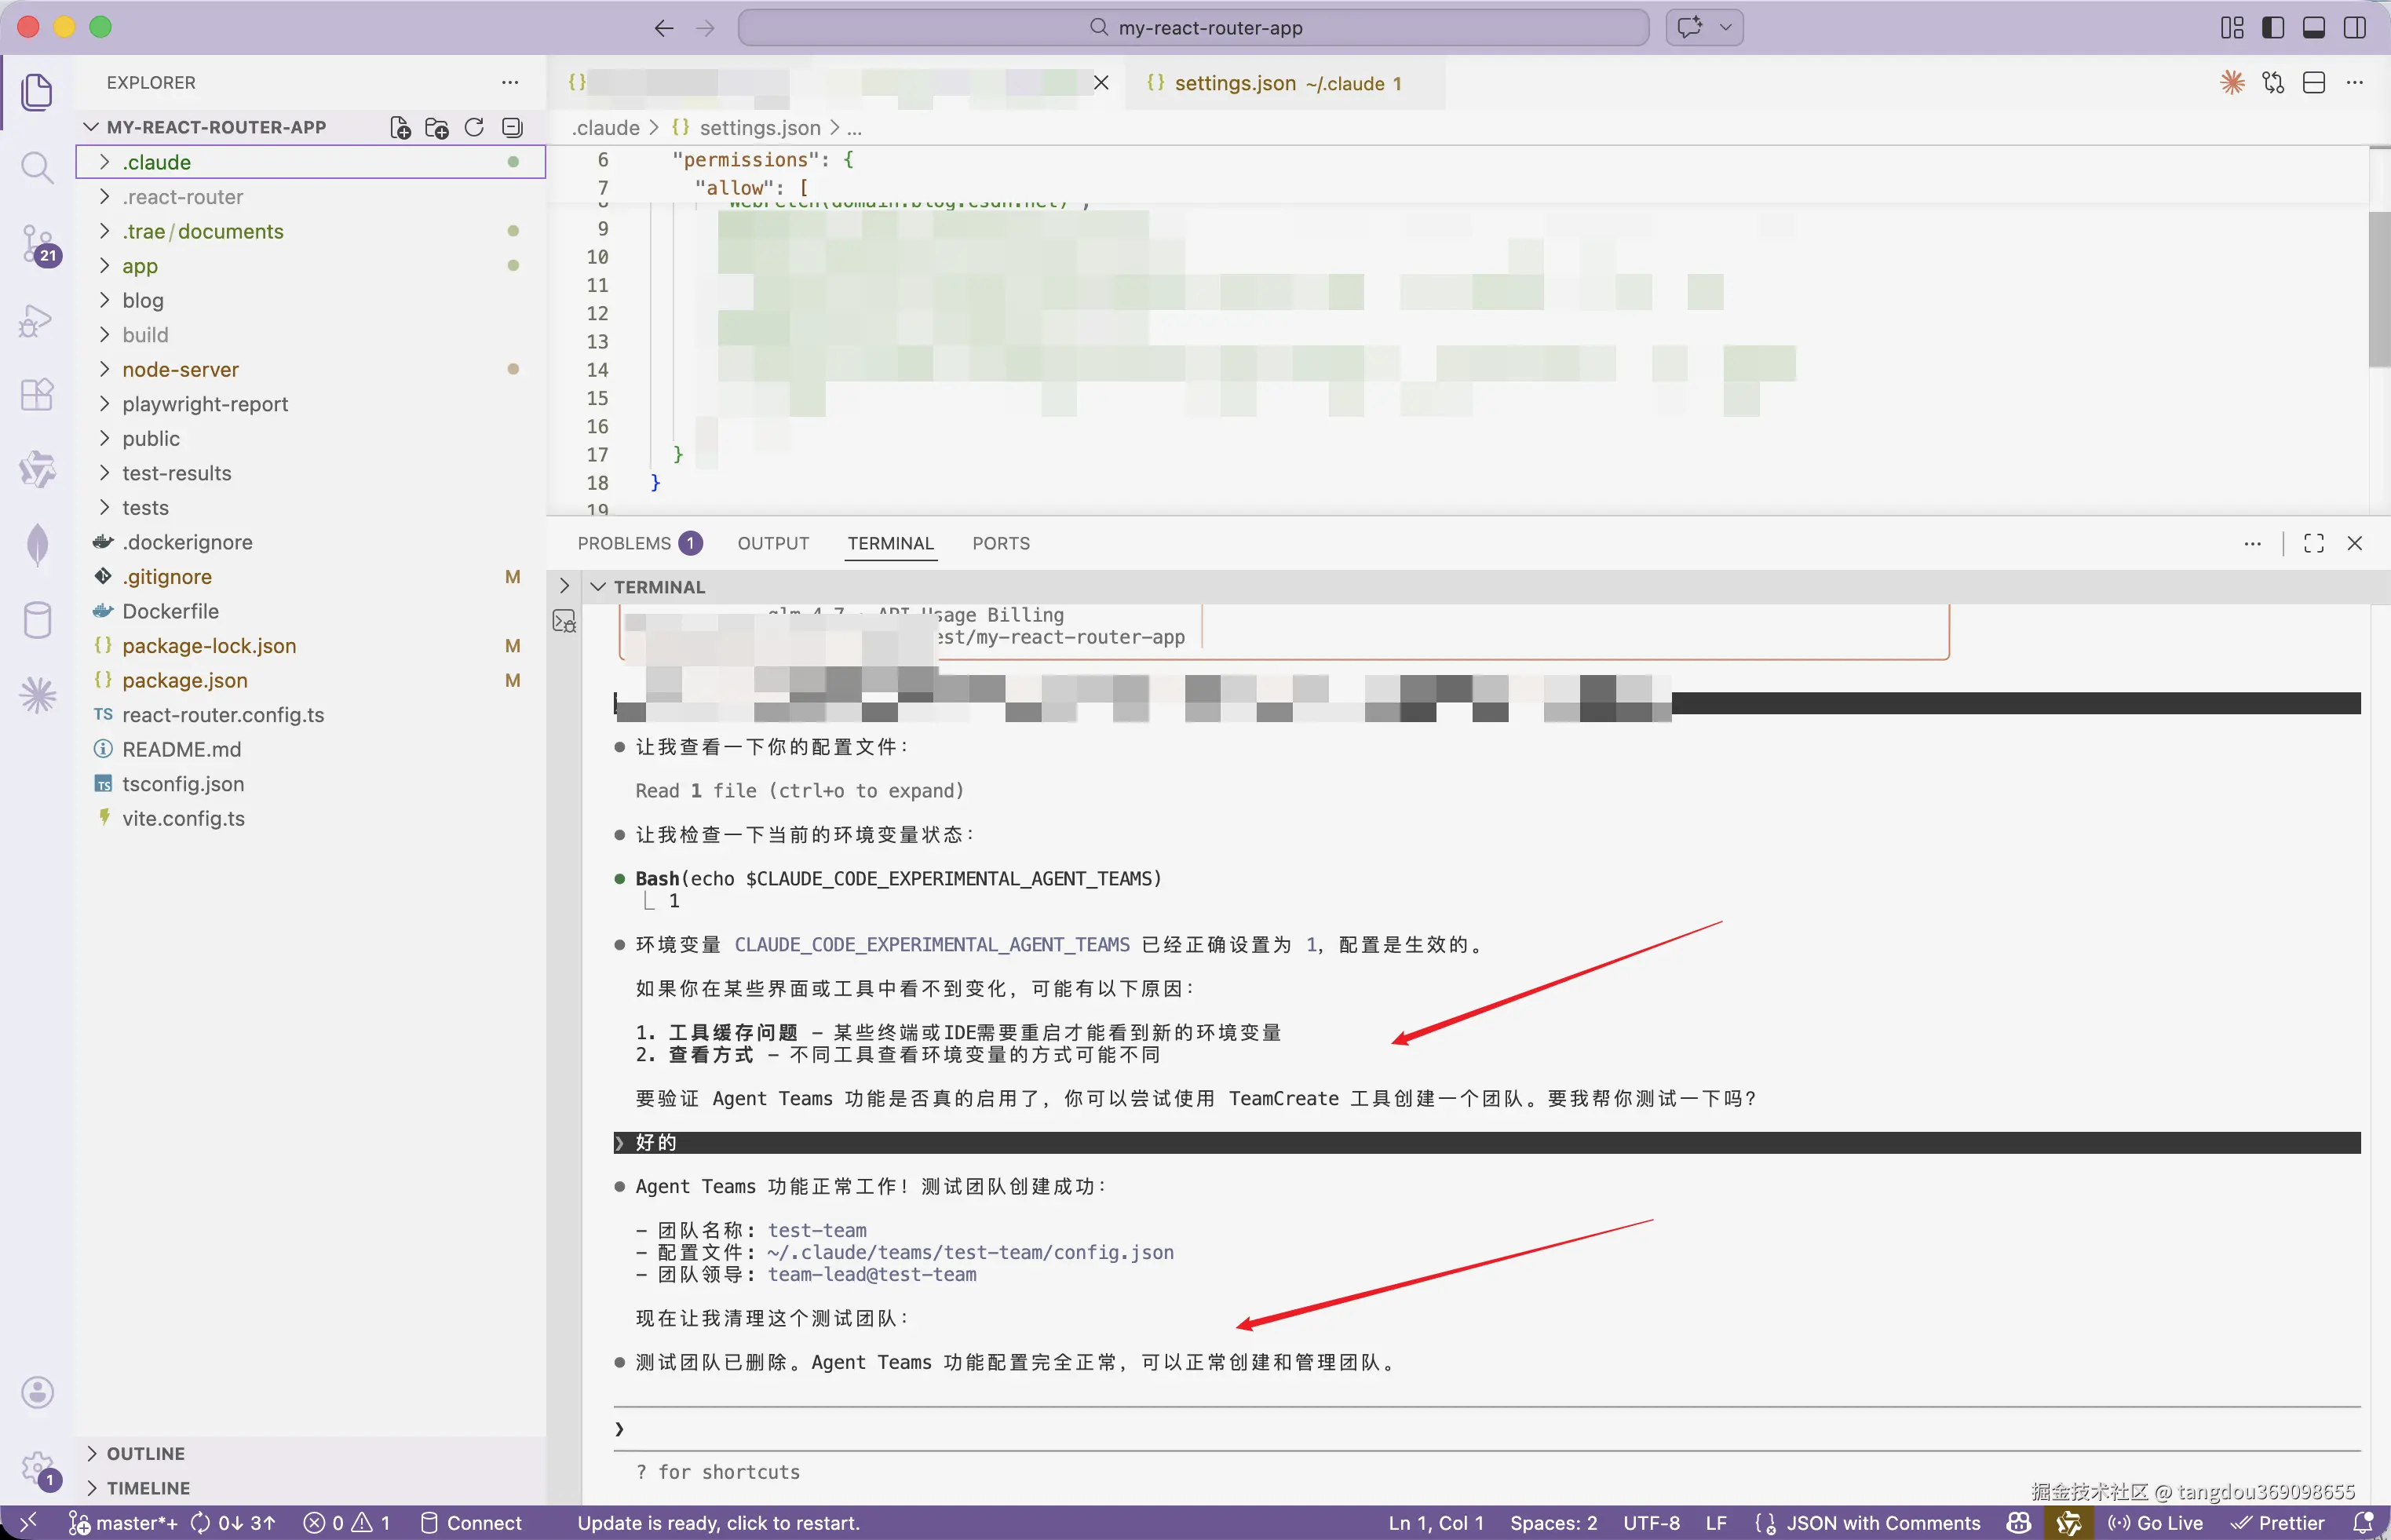Toggle the secondary side bar layout button
2391x1540 pixels.
tap(2355, 28)
